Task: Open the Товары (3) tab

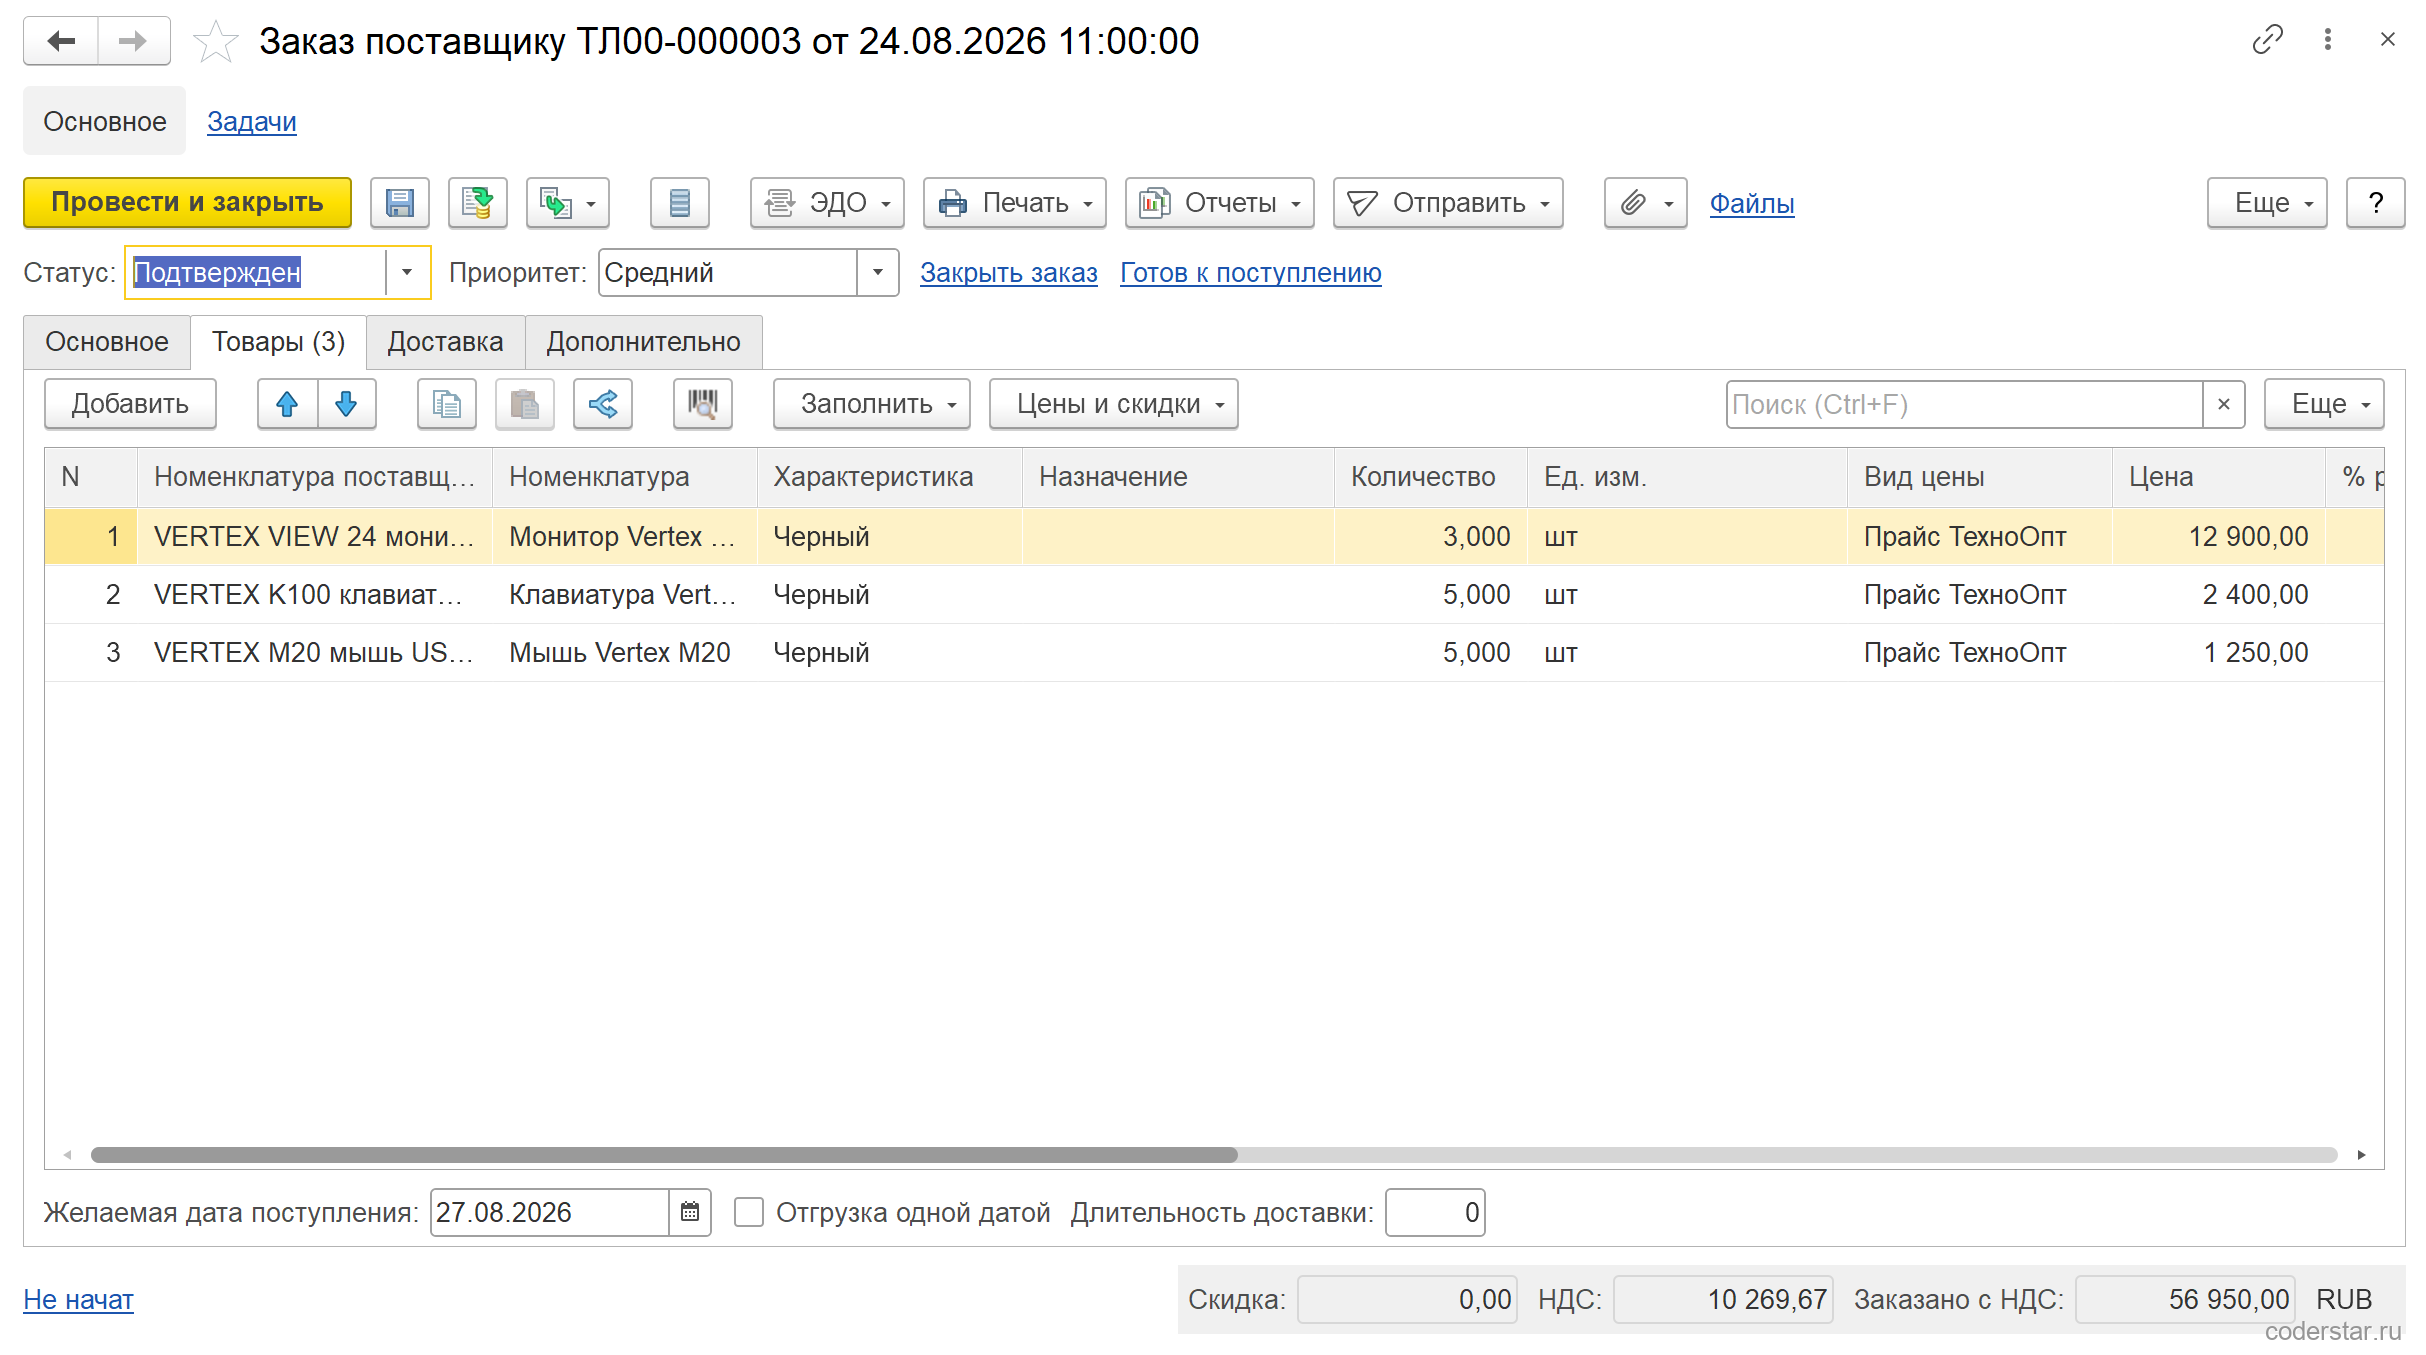Action: coord(278,342)
